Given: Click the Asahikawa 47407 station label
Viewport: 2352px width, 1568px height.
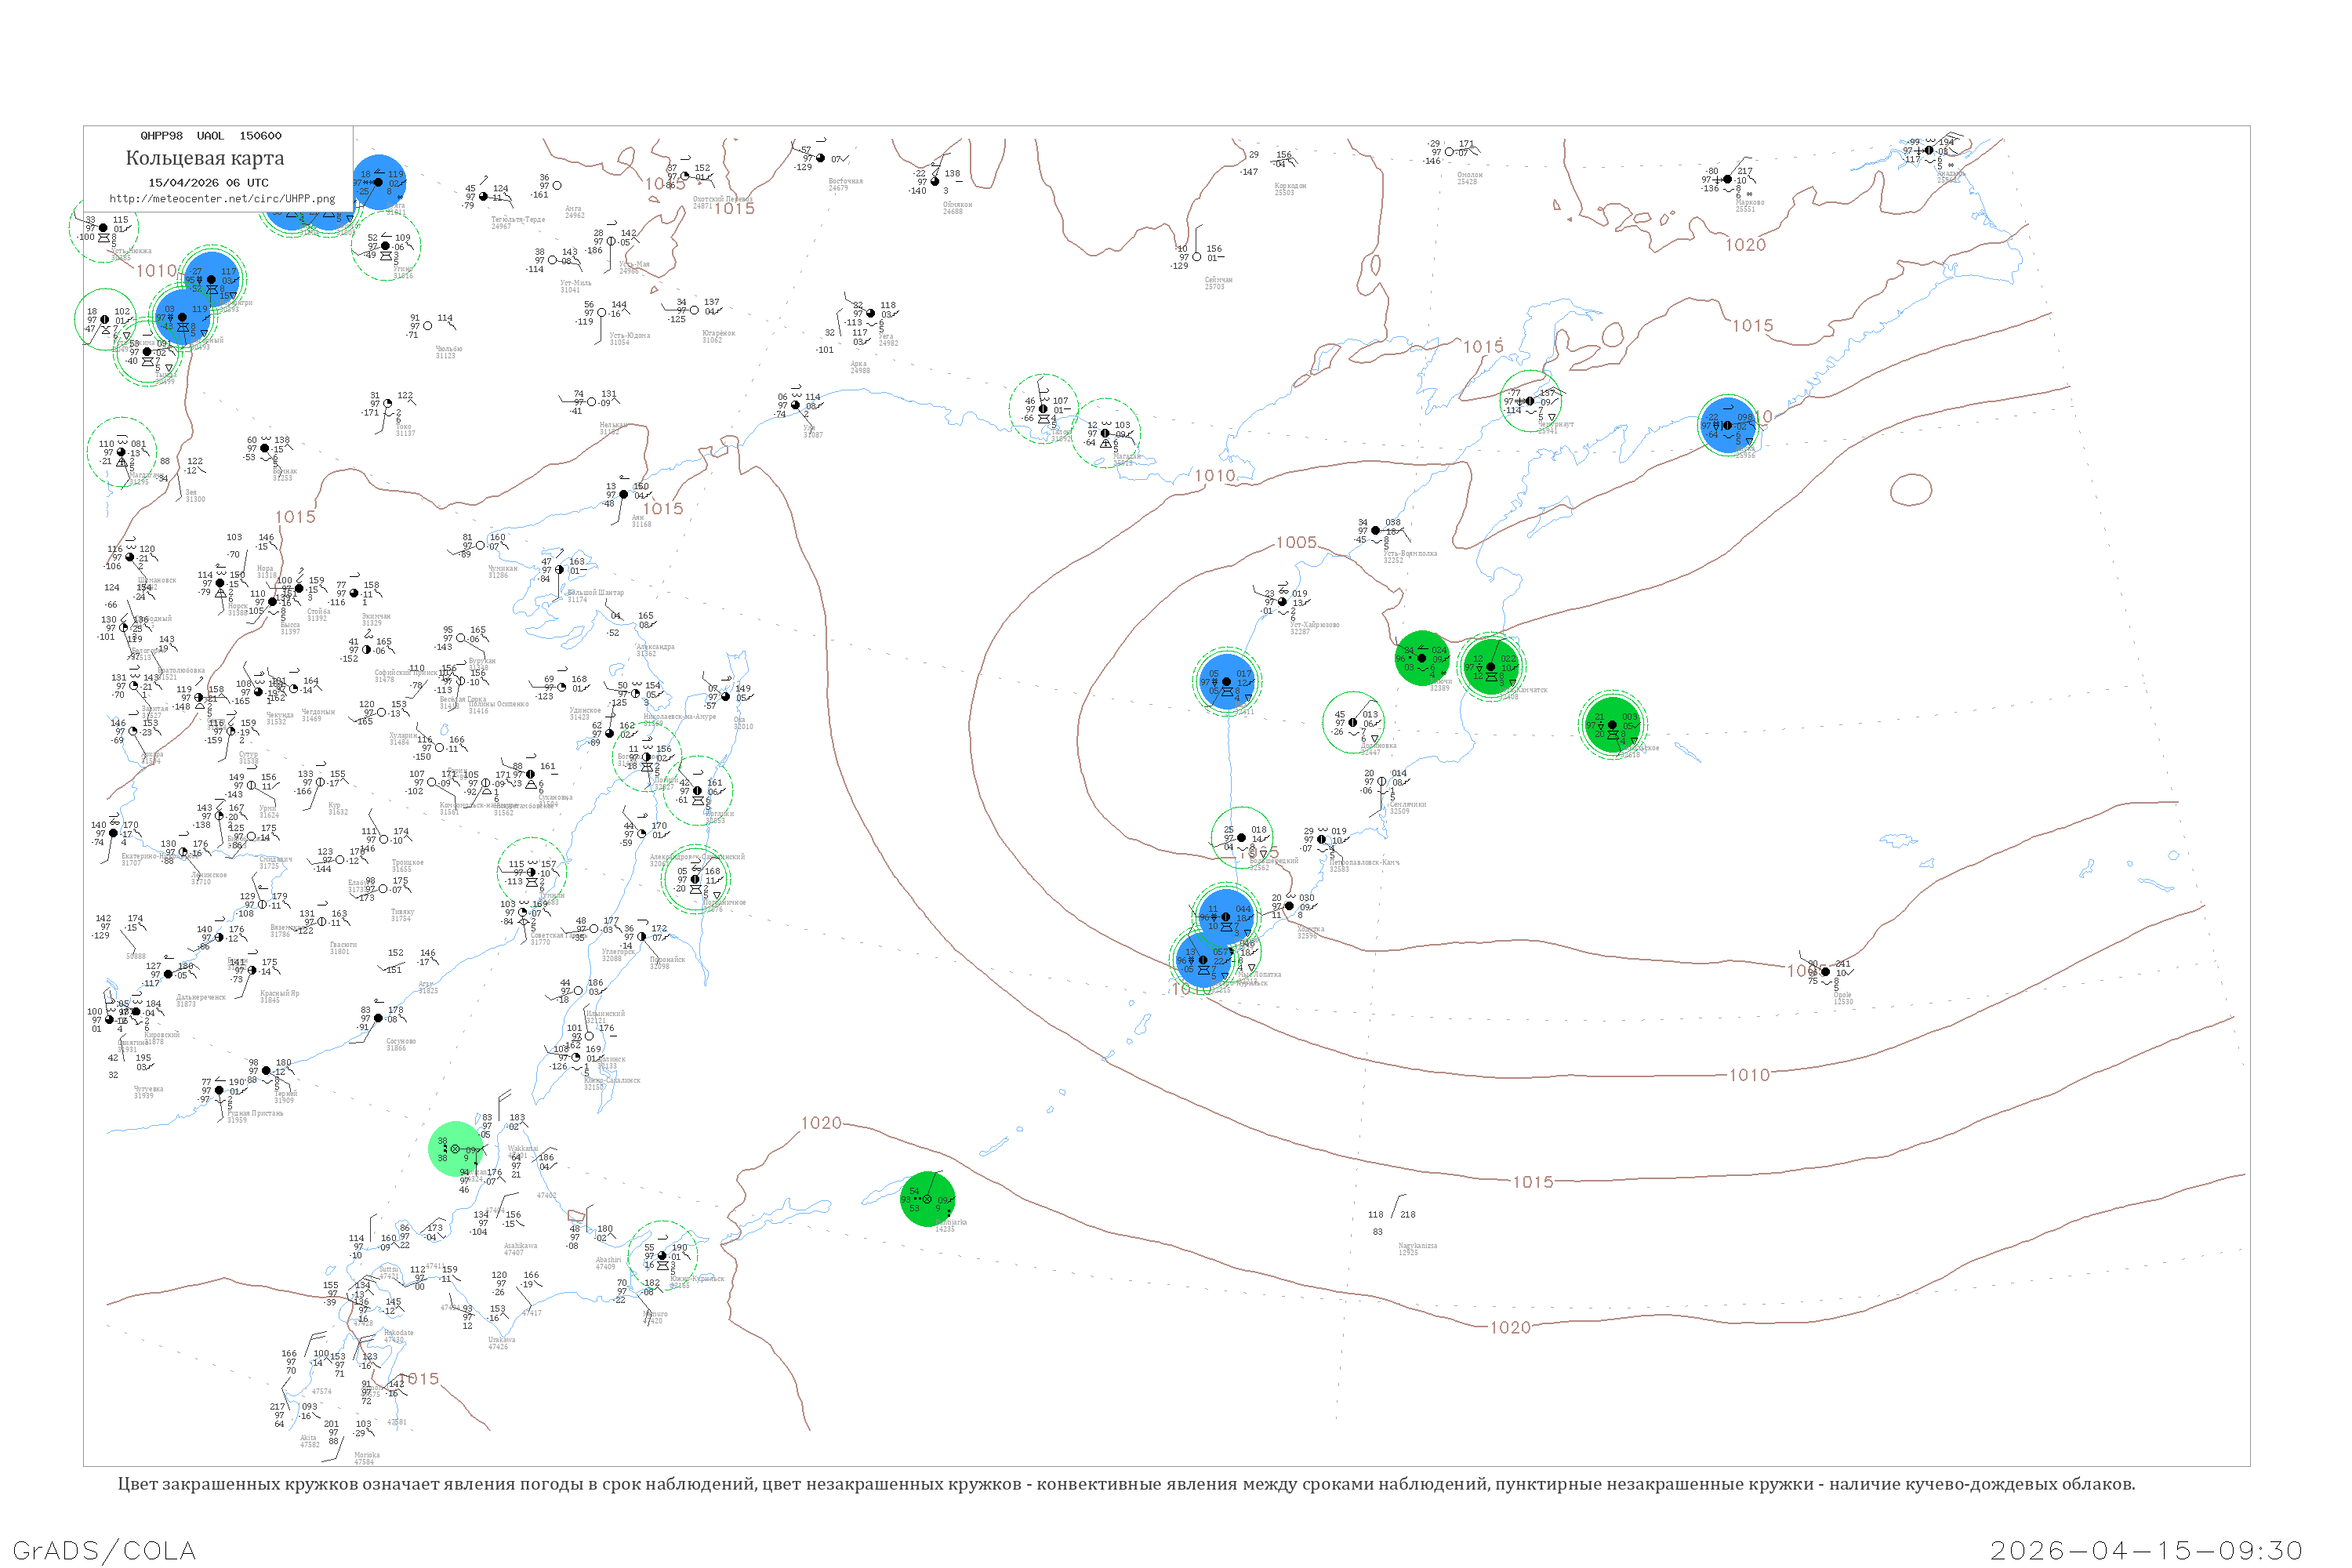Looking at the screenshot, I should [520, 1249].
